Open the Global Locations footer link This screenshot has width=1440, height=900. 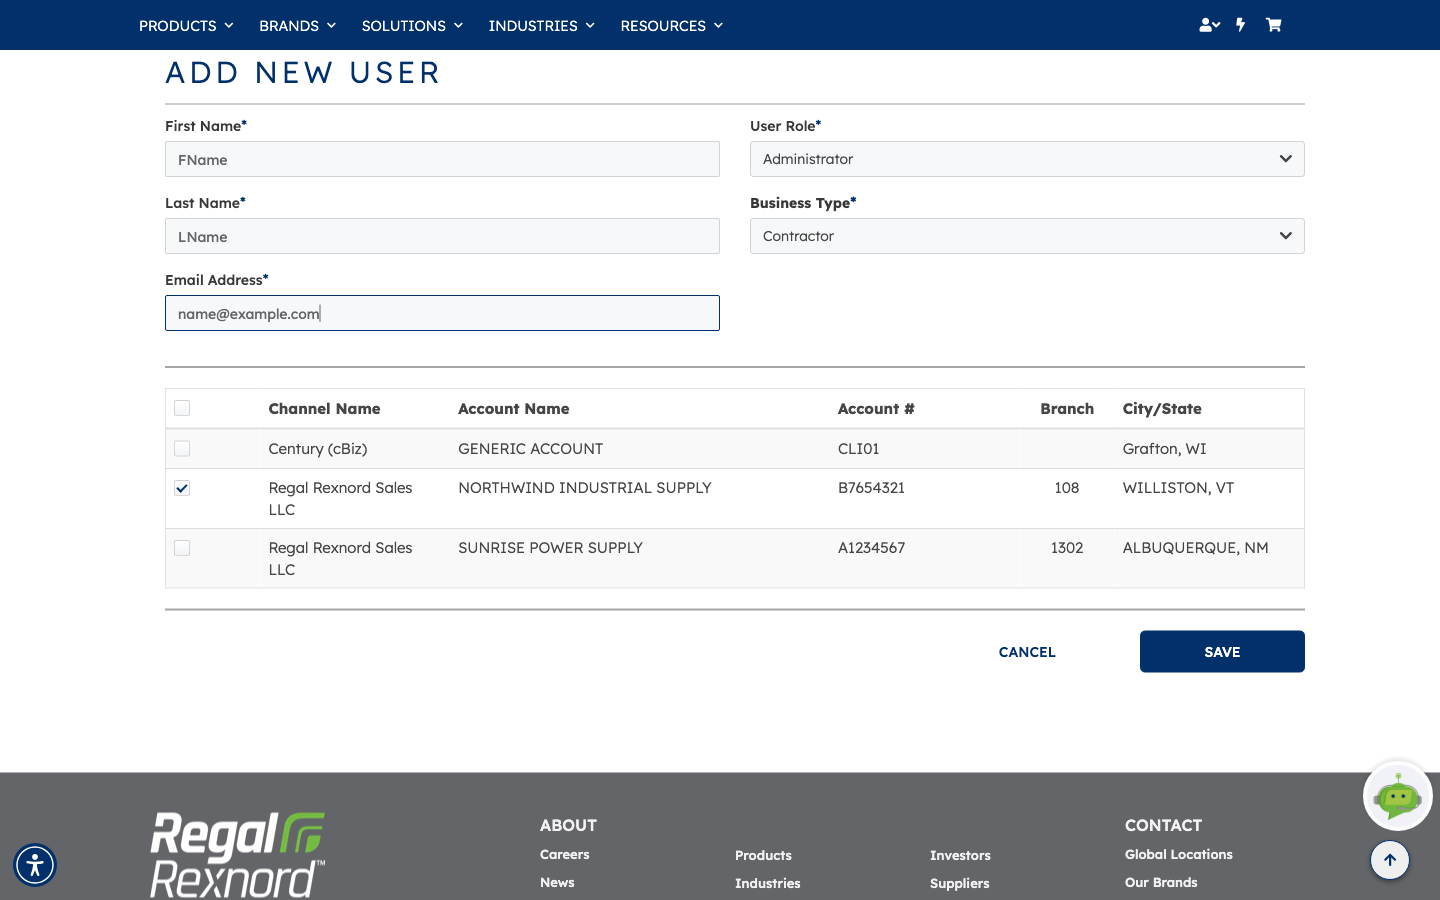point(1179,854)
